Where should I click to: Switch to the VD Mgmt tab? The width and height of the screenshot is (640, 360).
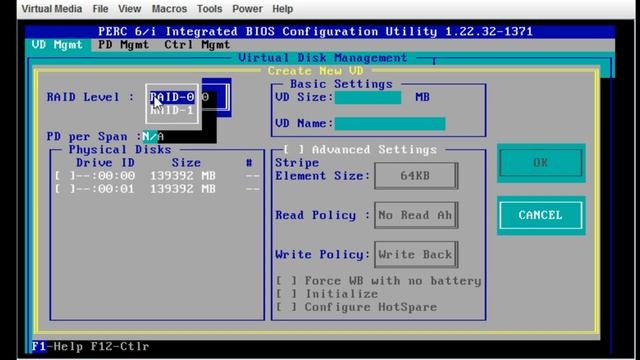tap(58, 44)
